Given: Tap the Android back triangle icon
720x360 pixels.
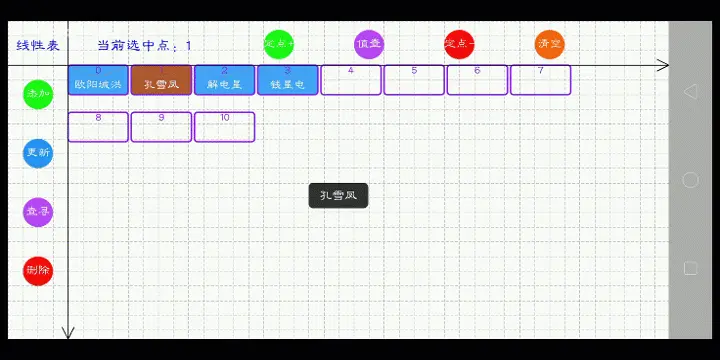Looking at the screenshot, I should [x=690, y=92].
